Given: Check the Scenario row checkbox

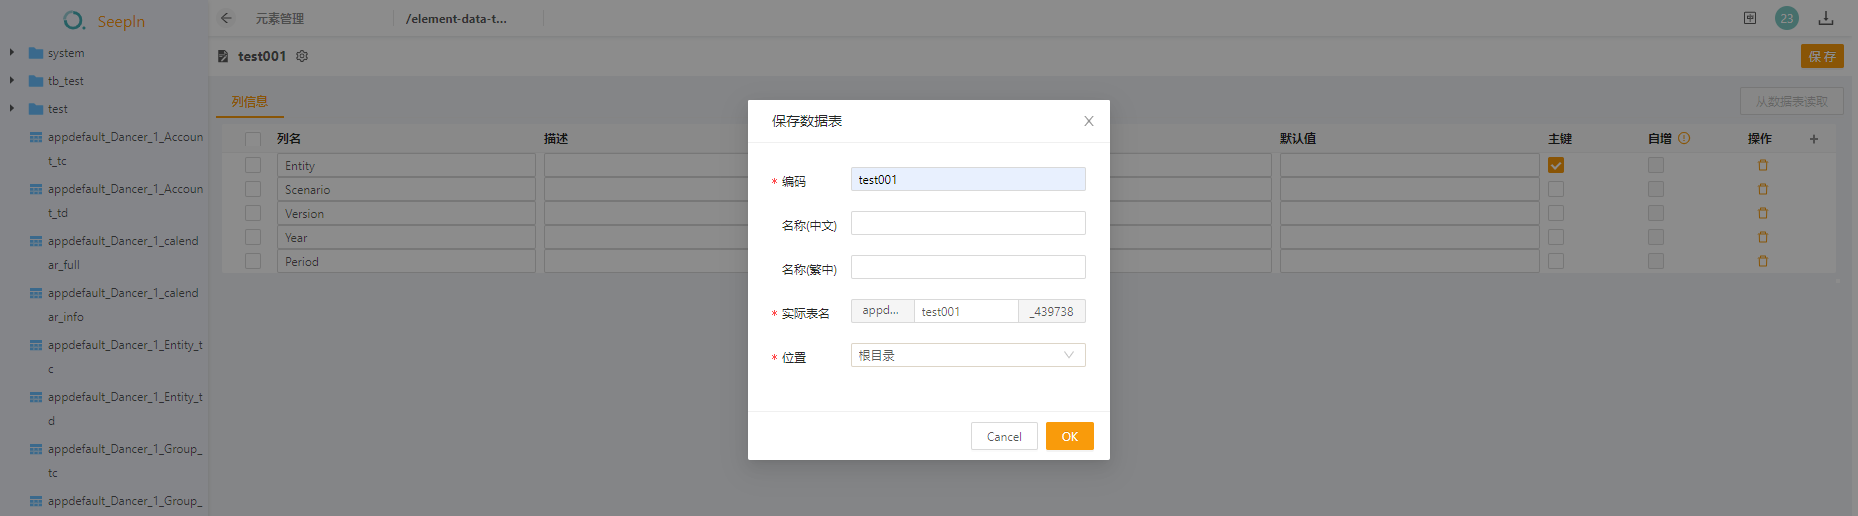Looking at the screenshot, I should tap(253, 189).
